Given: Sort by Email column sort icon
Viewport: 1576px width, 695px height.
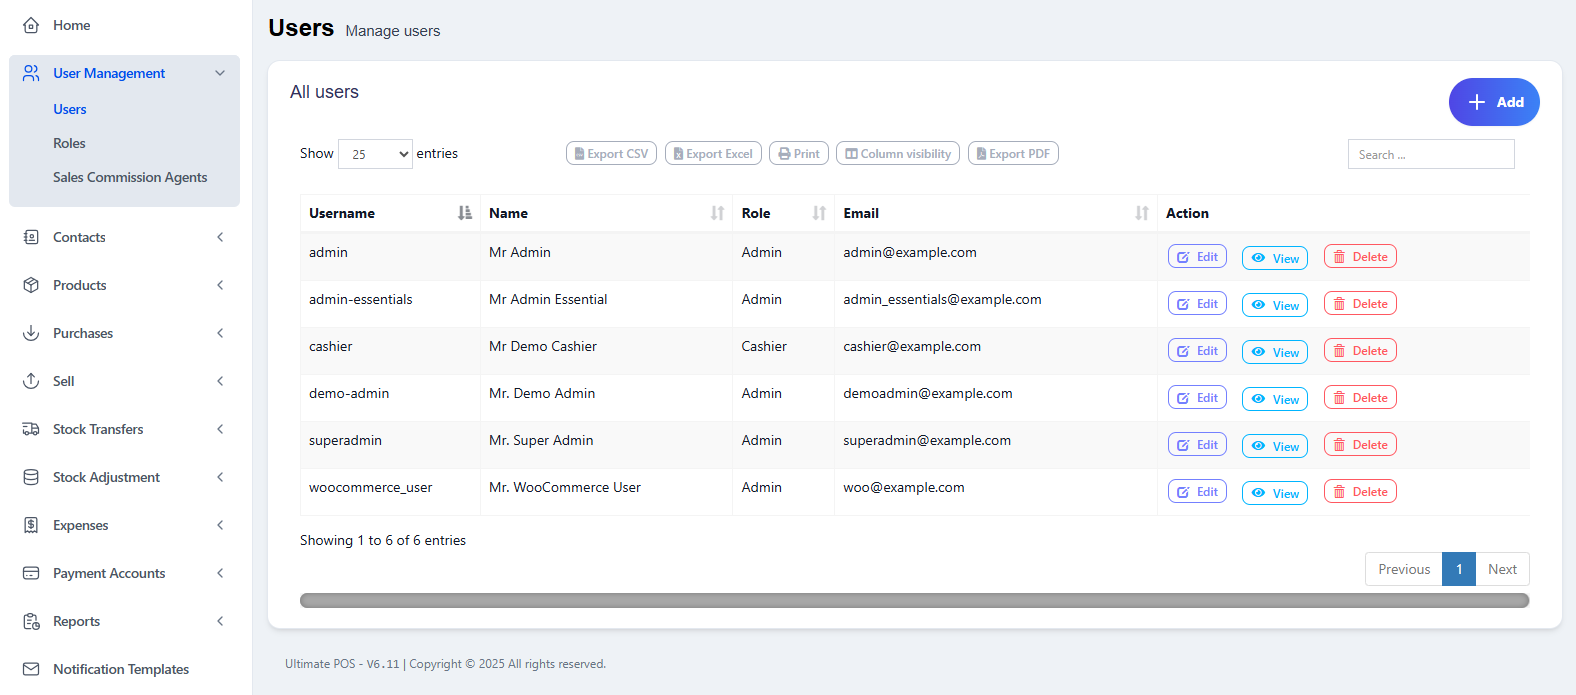Looking at the screenshot, I should click(1142, 213).
